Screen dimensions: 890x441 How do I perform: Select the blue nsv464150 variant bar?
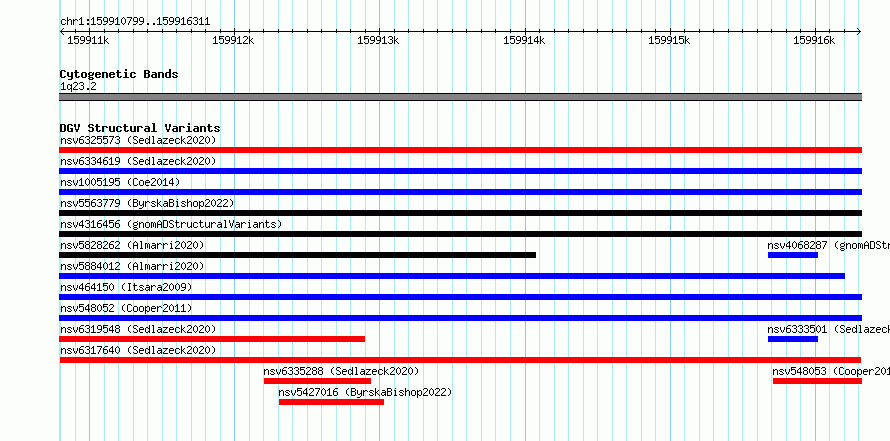(x=460, y=297)
